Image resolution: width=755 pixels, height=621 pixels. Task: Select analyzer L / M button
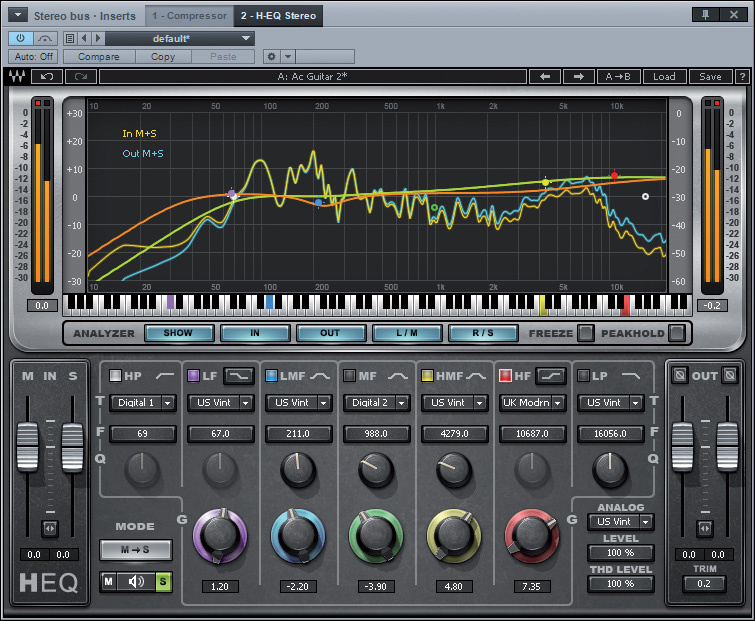coord(407,333)
